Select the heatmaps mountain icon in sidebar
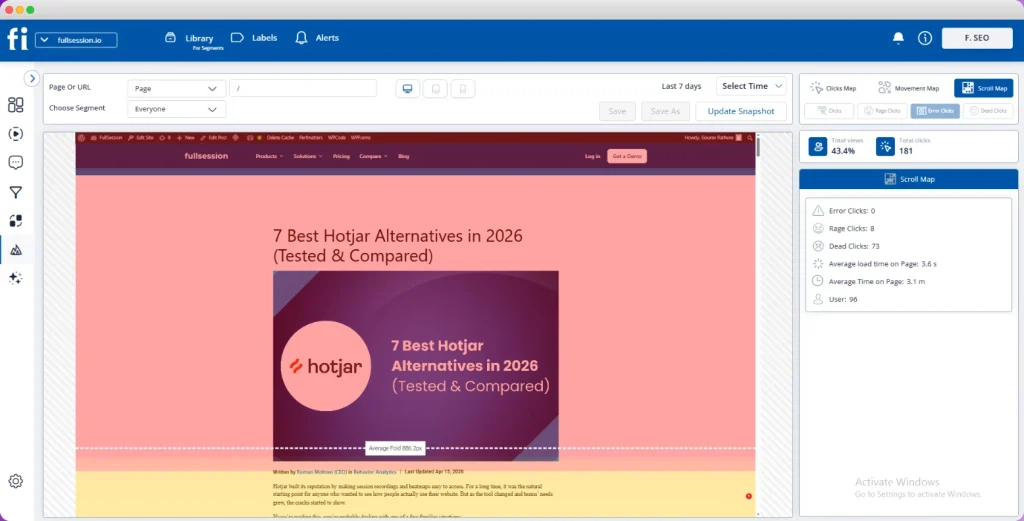 [16, 250]
